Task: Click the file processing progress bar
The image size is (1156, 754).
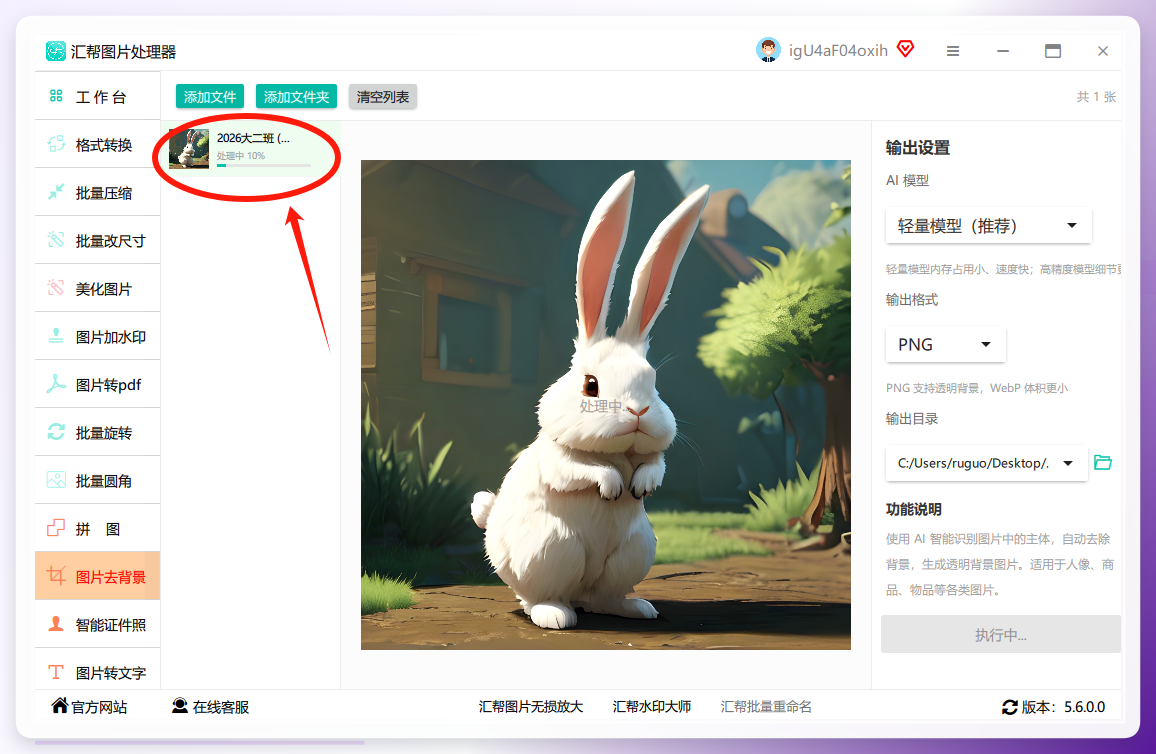Action: (x=263, y=165)
